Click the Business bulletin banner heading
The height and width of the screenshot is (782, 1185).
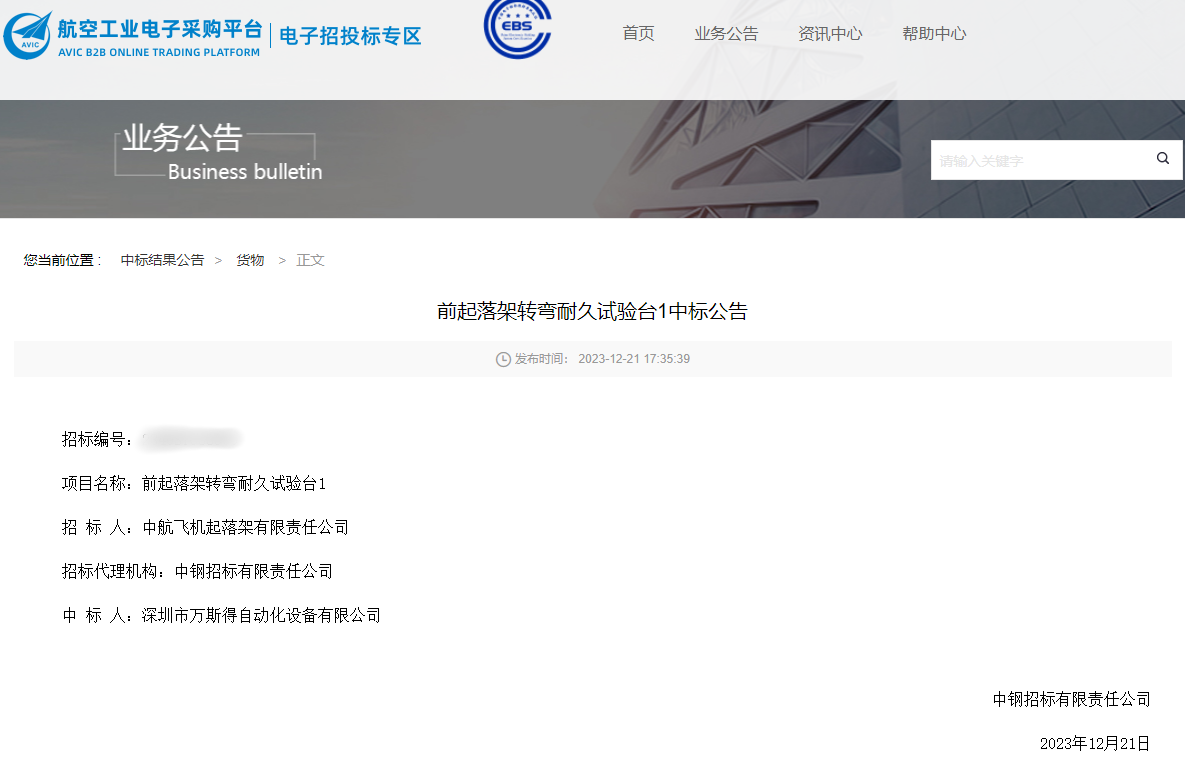click(245, 172)
